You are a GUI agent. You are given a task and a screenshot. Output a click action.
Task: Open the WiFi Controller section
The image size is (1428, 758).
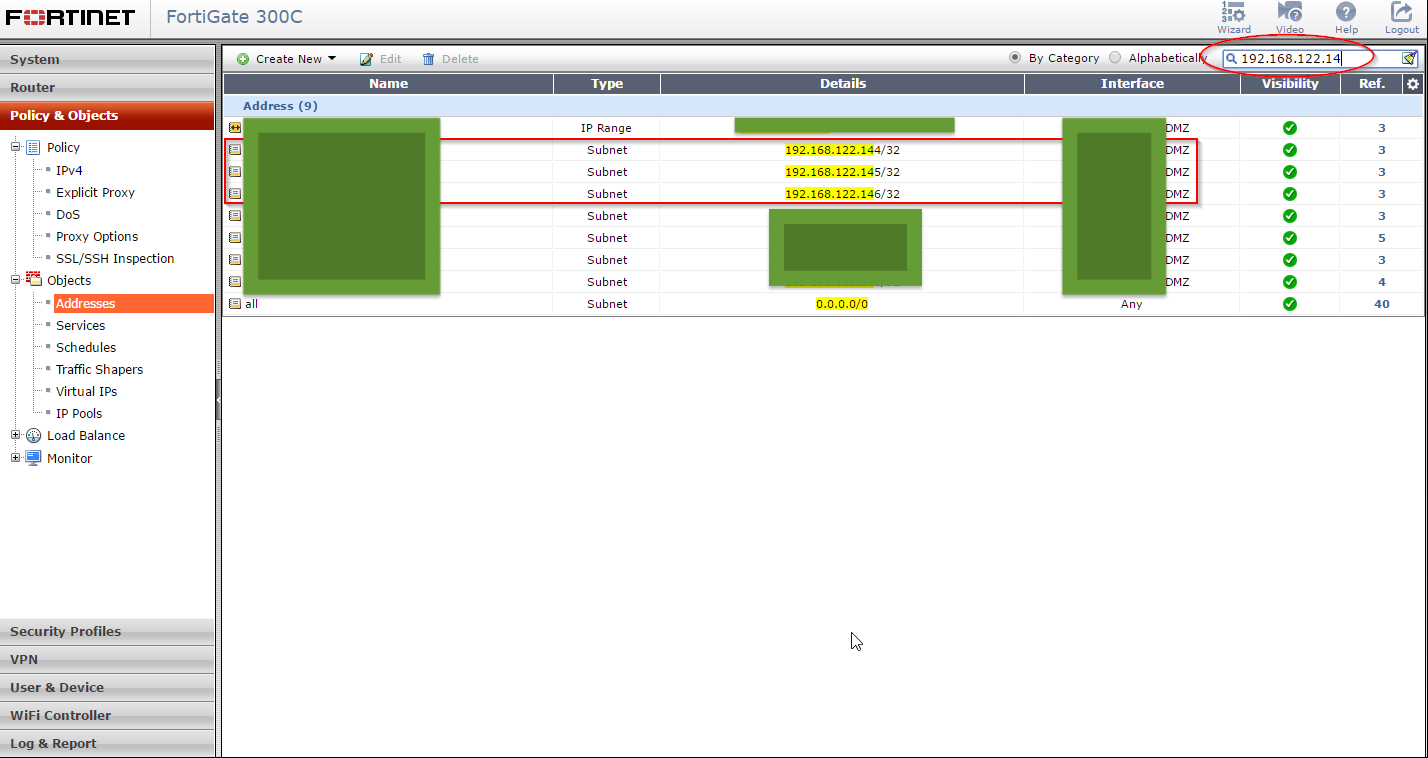tap(107, 716)
